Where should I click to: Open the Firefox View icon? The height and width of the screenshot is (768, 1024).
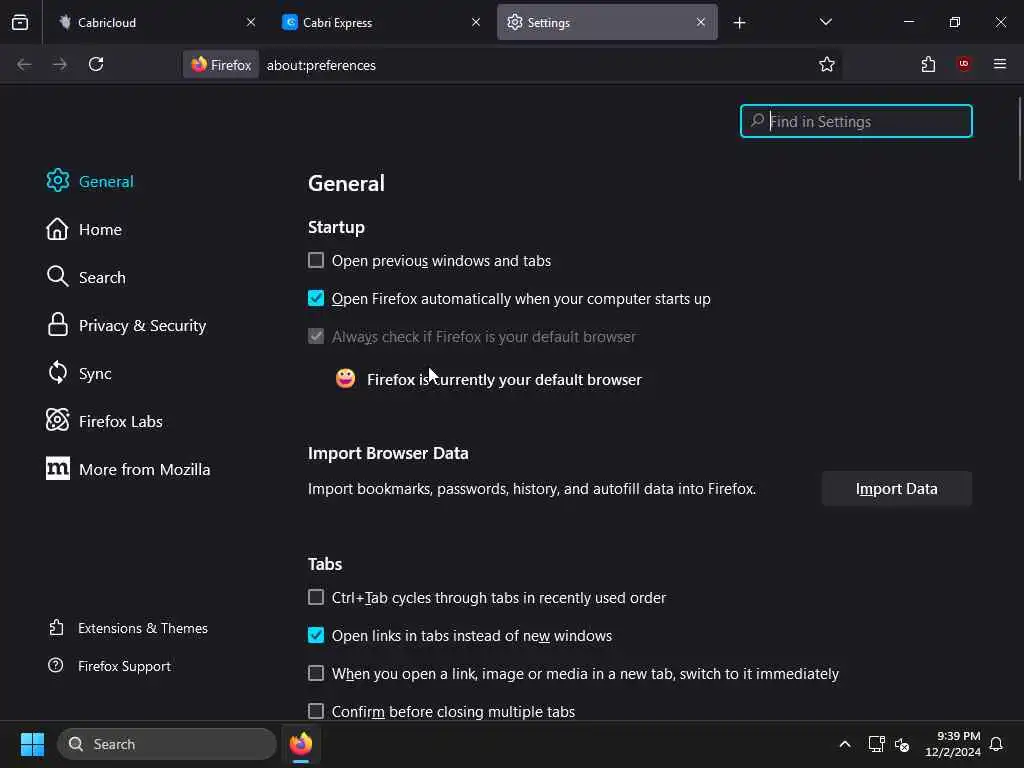pos(20,22)
